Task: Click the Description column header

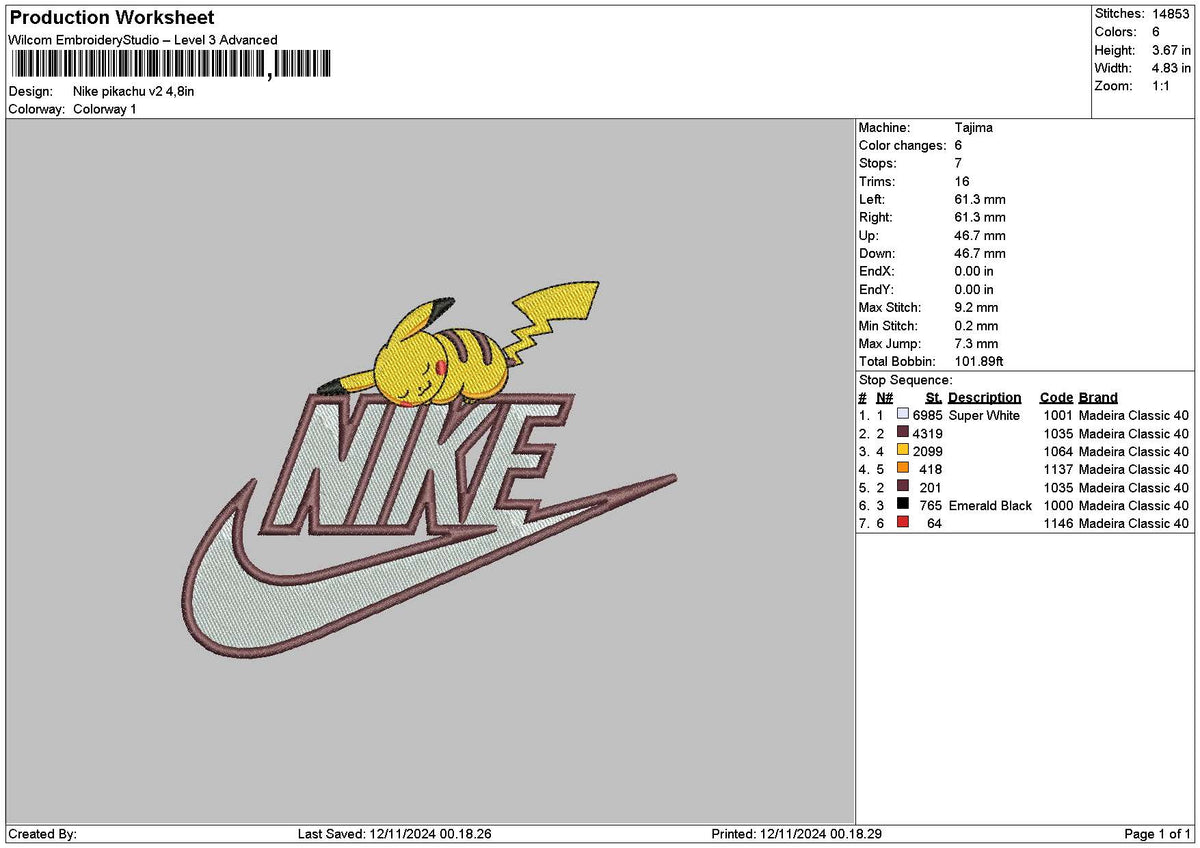Action: pos(985,397)
